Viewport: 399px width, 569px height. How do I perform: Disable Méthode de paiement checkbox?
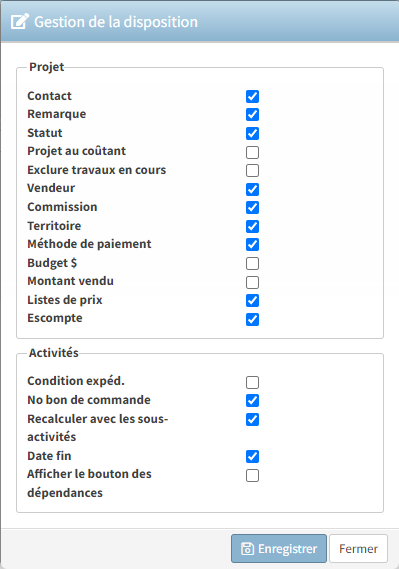tap(252, 245)
